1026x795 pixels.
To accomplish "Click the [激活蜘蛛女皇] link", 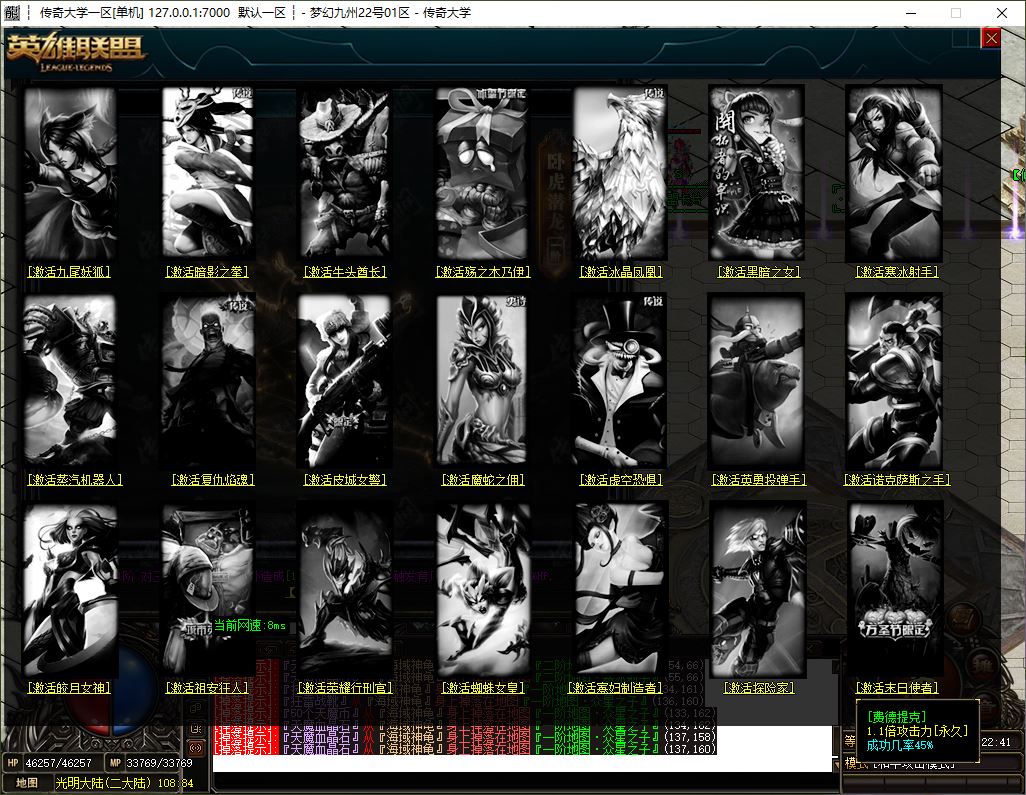I will (x=483, y=688).
